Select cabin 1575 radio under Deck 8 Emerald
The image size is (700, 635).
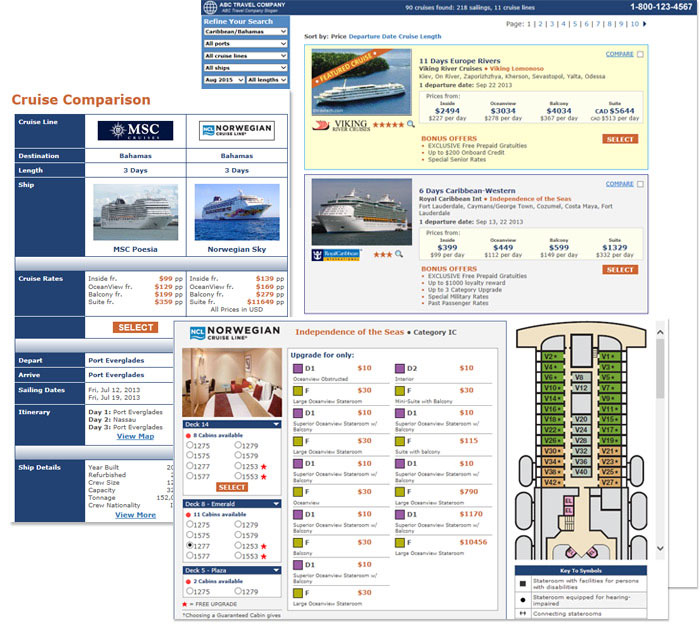[x=190, y=535]
